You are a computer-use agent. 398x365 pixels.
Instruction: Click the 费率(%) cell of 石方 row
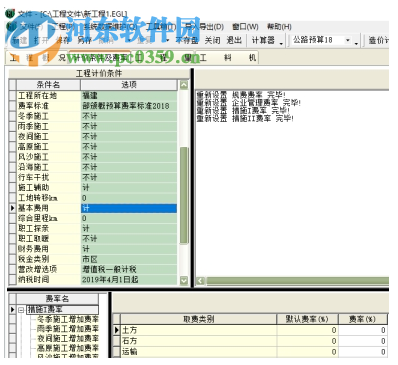point(363,341)
